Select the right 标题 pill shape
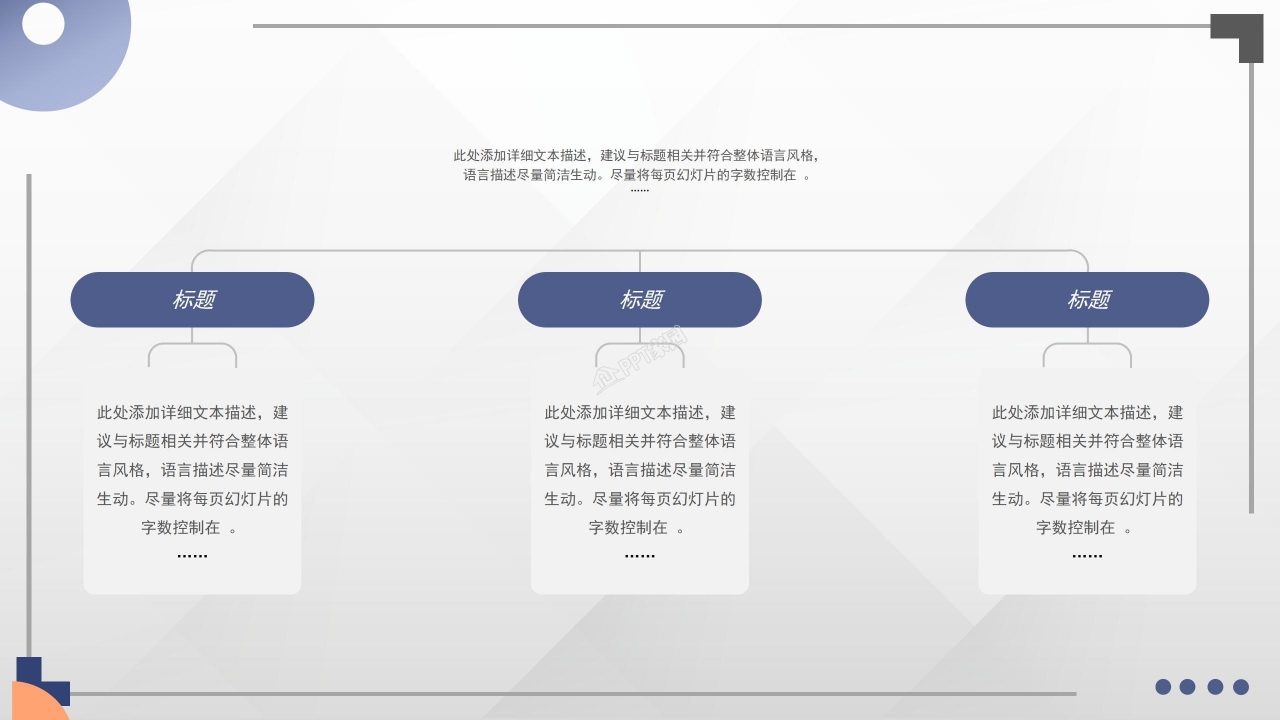Image resolution: width=1280 pixels, height=720 pixels. coord(1087,300)
